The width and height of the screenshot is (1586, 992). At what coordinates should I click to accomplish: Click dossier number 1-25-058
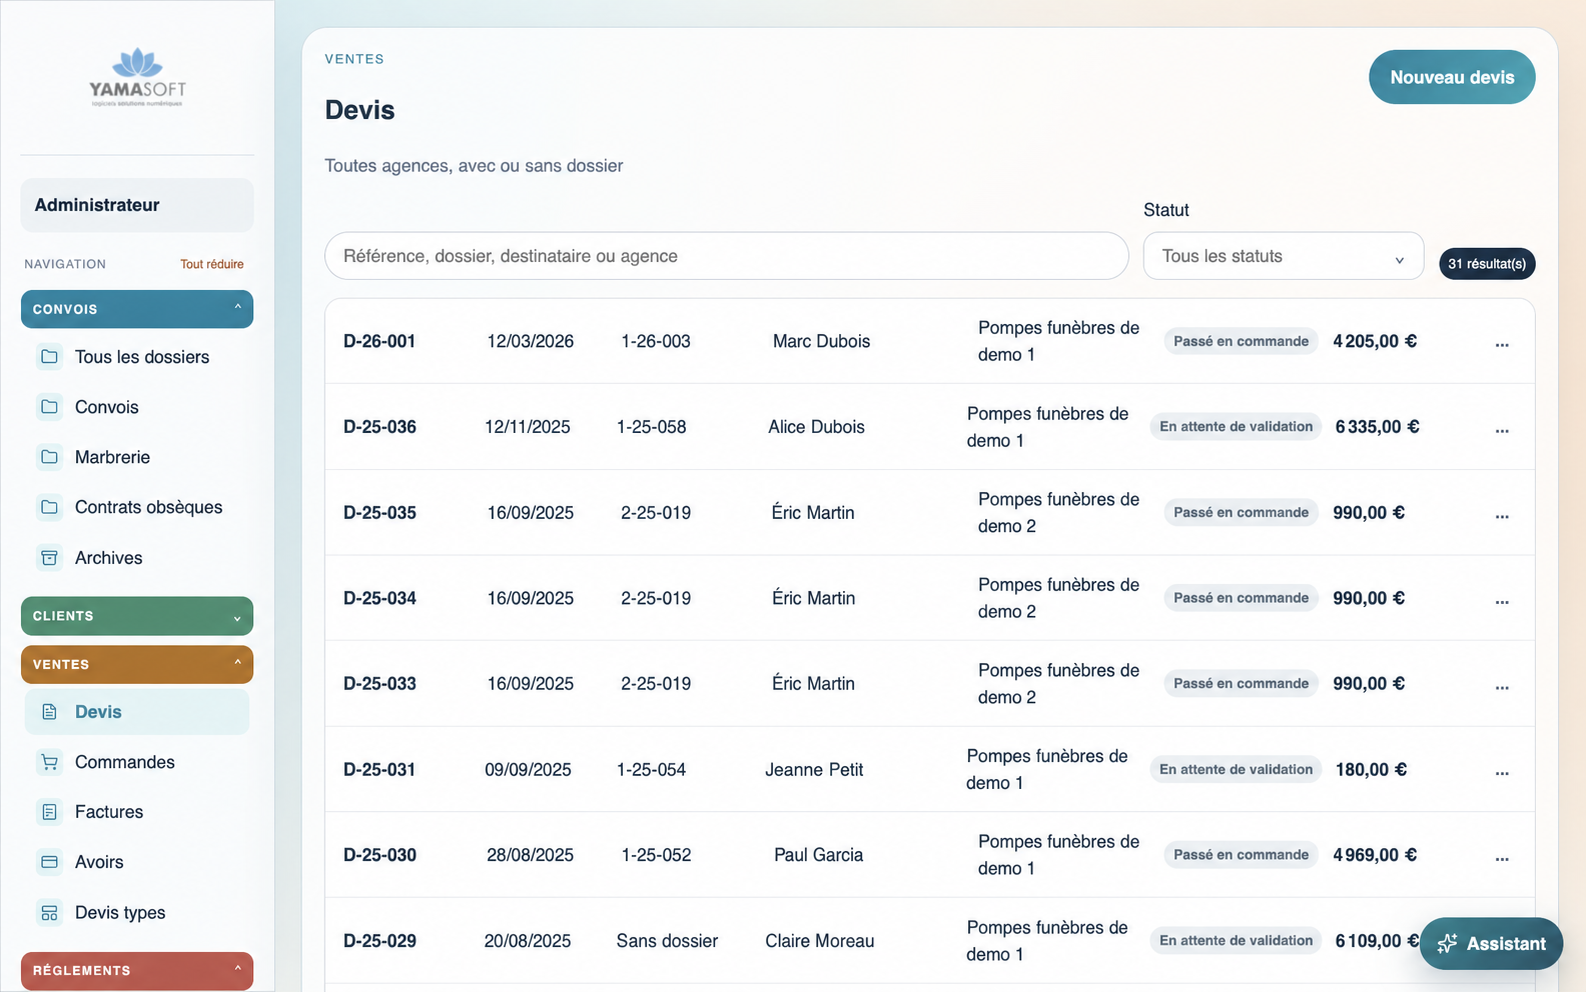(x=652, y=427)
